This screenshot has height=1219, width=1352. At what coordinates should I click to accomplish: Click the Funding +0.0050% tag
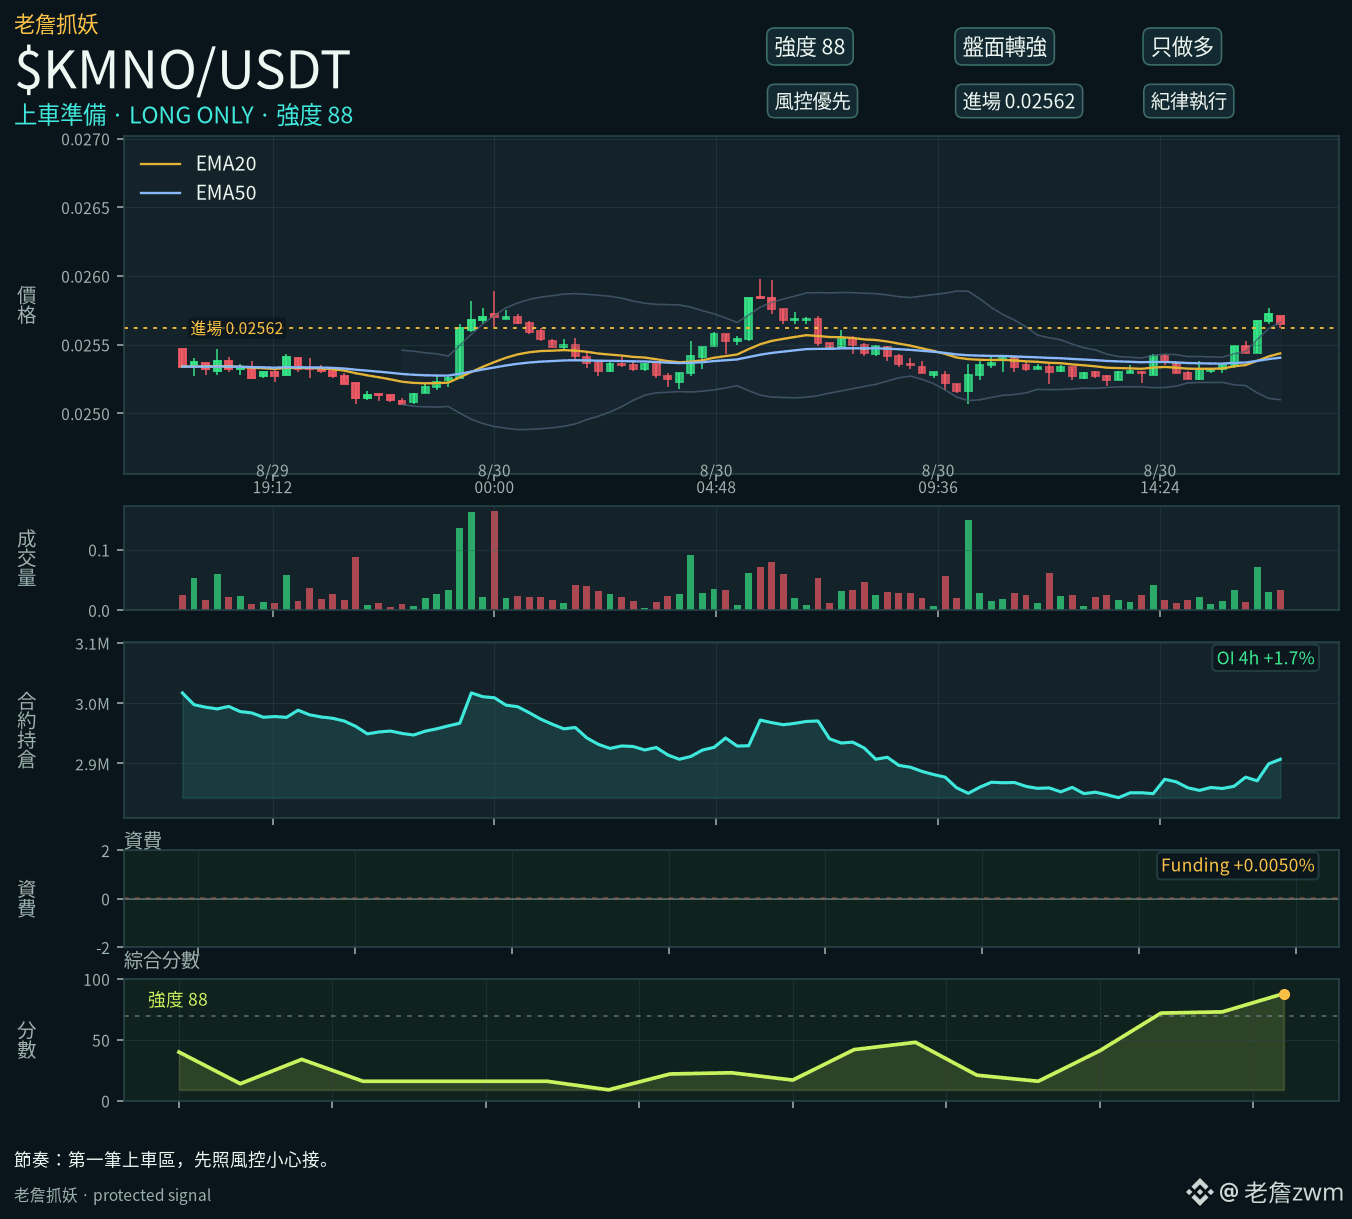tap(1238, 865)
